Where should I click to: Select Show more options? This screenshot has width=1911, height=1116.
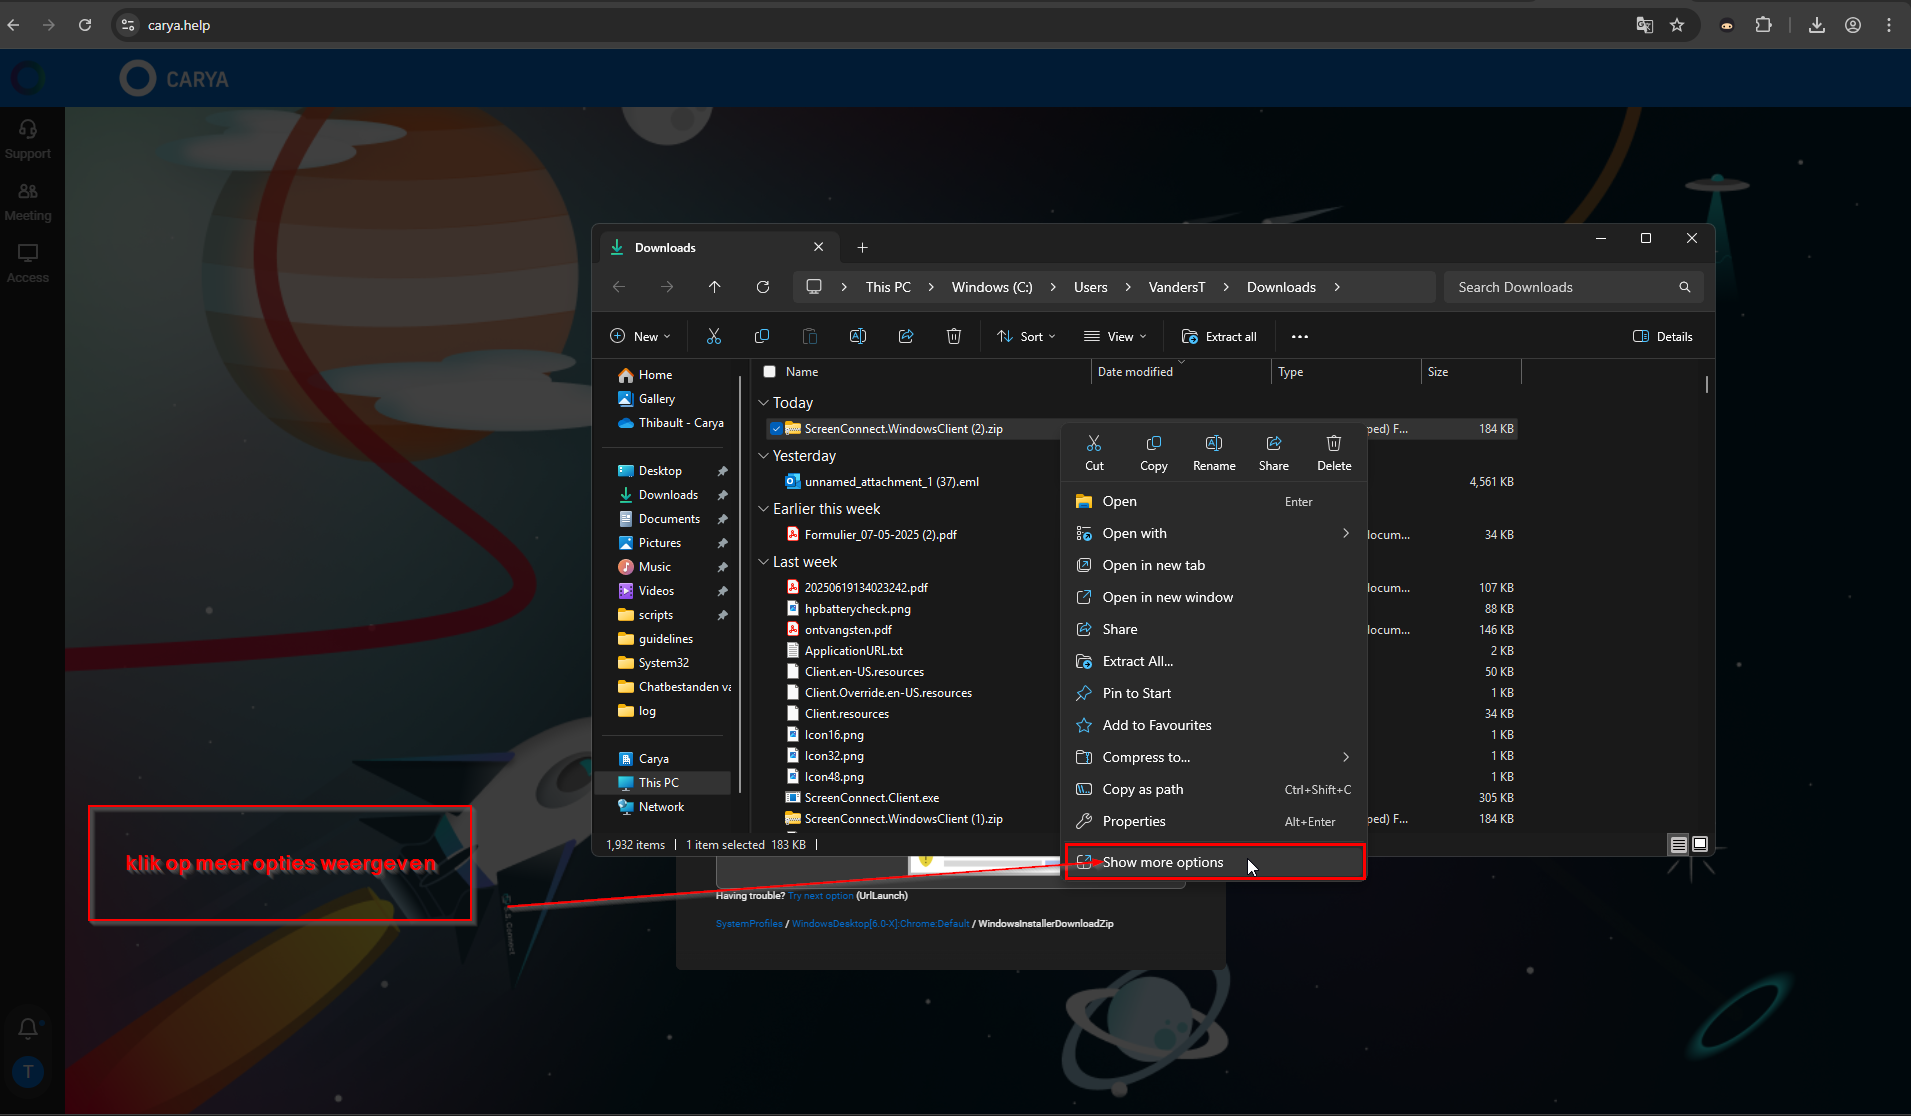click(1215, 862)
